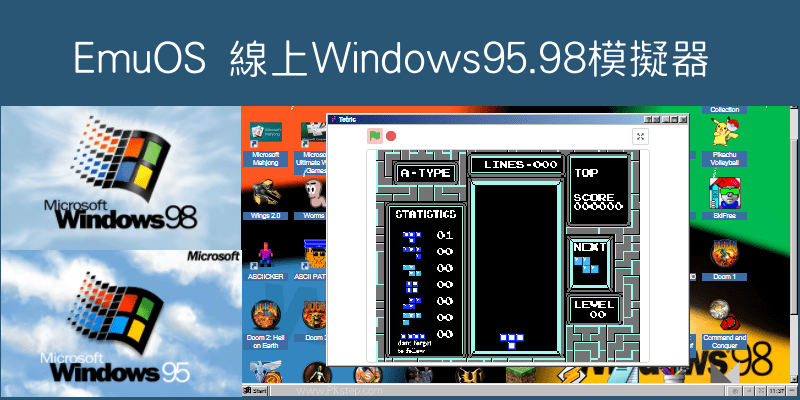800x400 pixels.
Task: Click the Minecraft grass block icon
Action: point(520,374)
